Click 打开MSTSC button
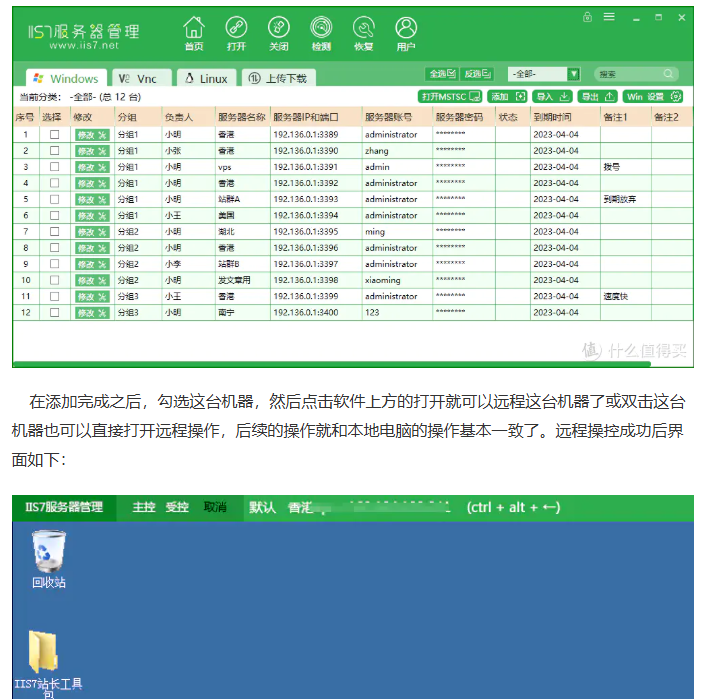This screenshot has height=699, width=706. coord(450,96)
